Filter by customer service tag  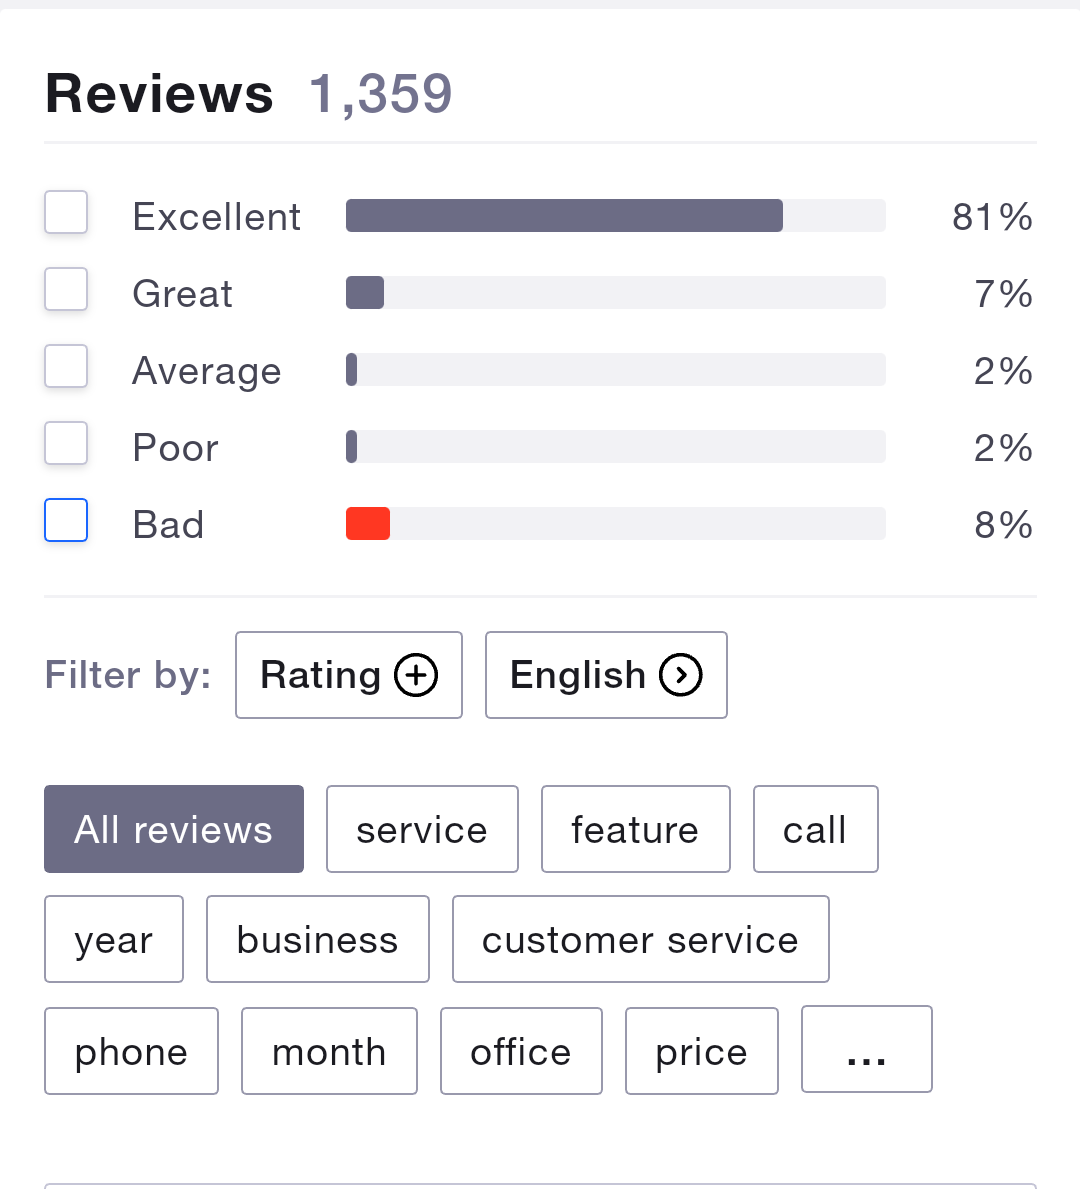coord(640,939)
